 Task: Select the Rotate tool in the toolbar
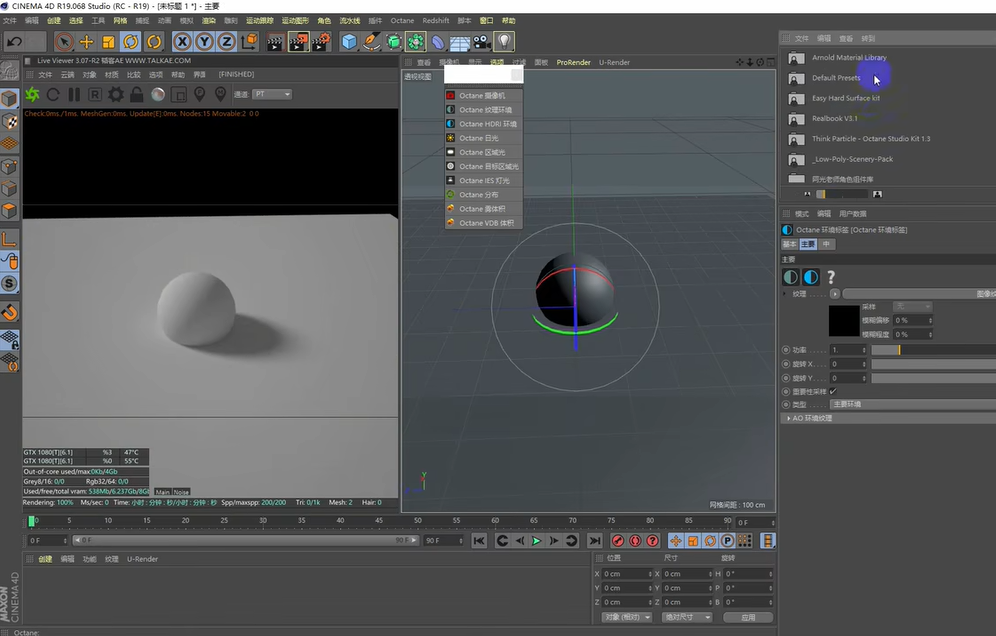[x=130, y=41]
